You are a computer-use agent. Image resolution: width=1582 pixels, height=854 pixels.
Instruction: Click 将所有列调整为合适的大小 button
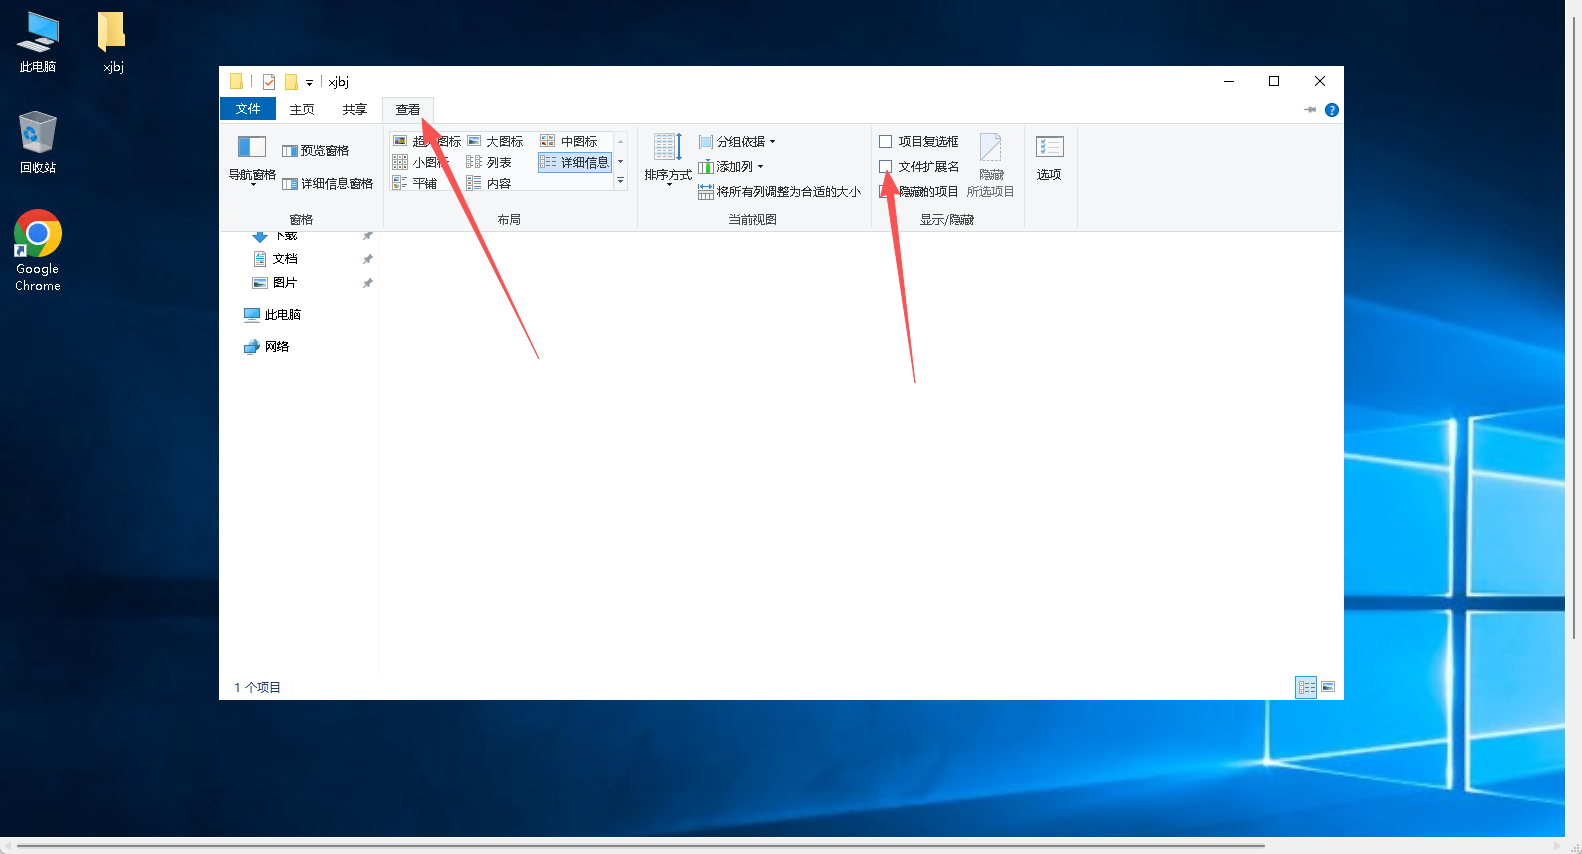coord(779,192)
